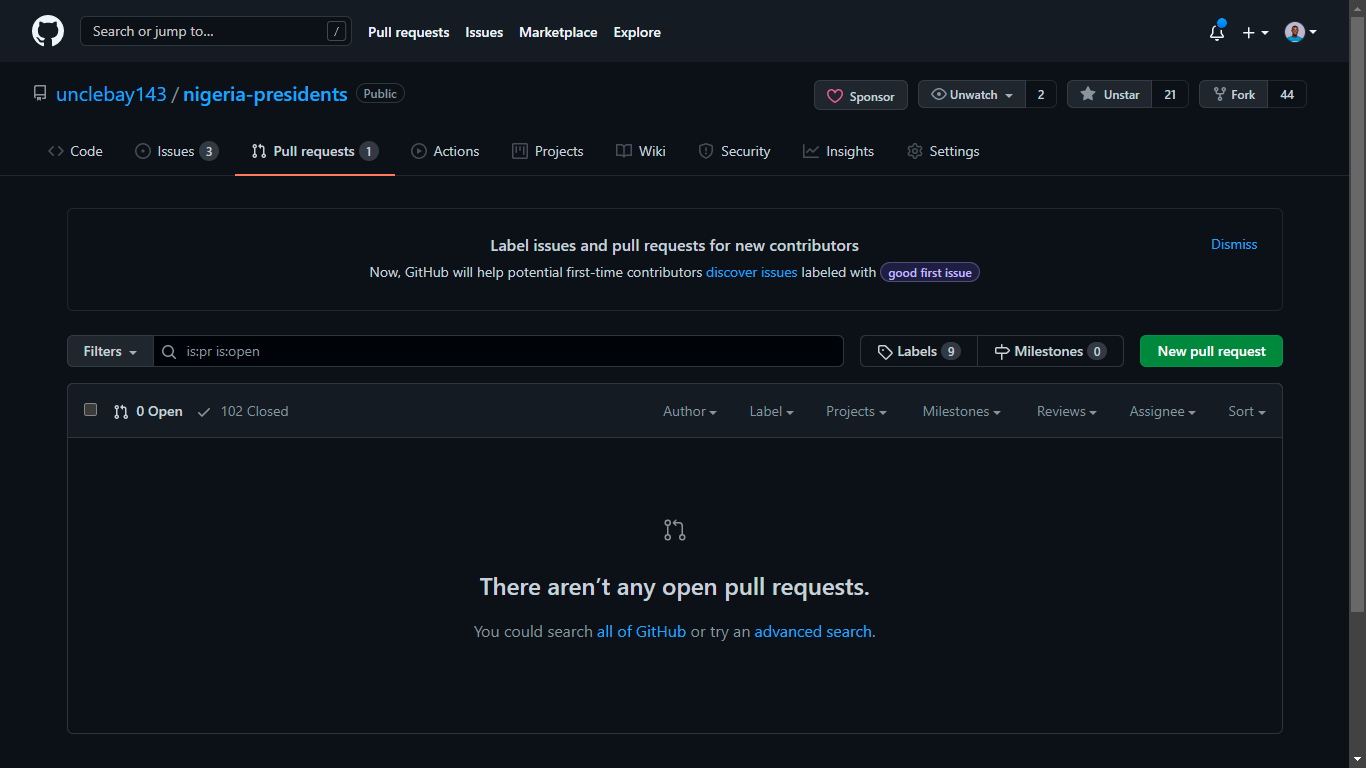Go to GitHub home via Octocat logo
Viewport: 1366px width, 768px height.
(48, 31)
